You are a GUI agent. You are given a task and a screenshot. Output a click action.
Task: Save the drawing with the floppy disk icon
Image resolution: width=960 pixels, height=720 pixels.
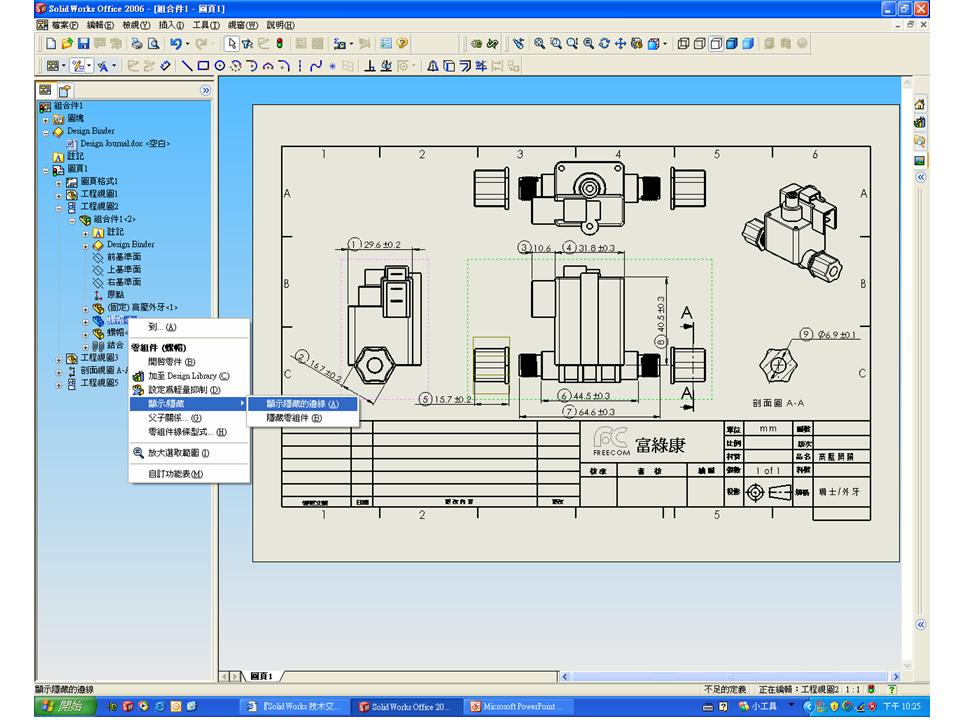[83, 43]
